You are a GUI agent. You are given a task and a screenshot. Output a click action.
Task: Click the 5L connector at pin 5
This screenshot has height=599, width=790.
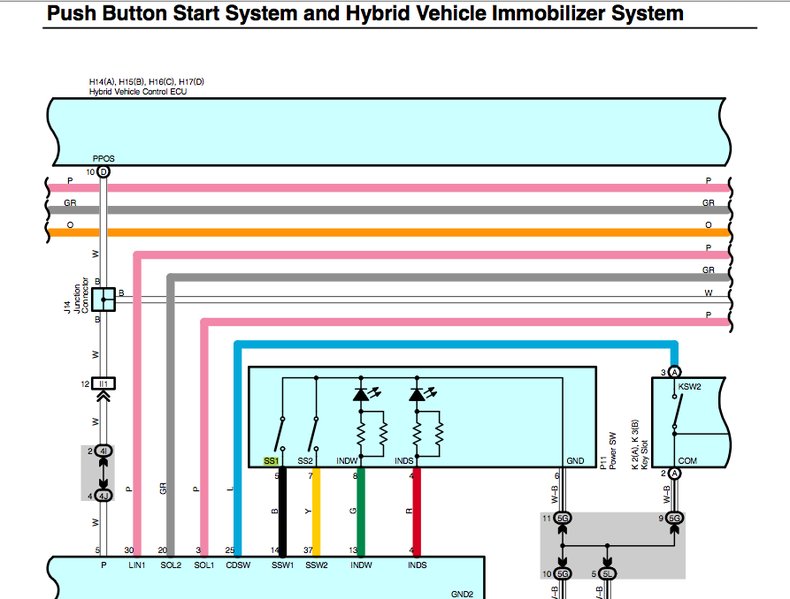pyautogui.click(x=607, y=574)
